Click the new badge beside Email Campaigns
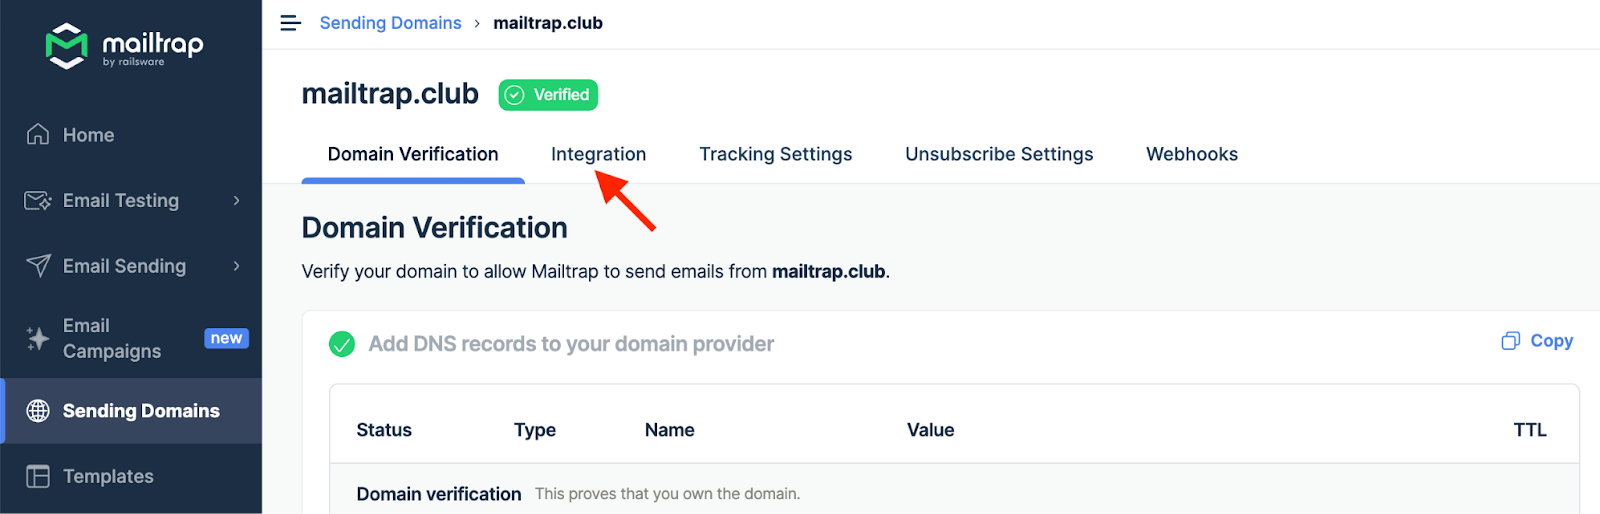Viewport: 1600px width, 514px height. 226,338
